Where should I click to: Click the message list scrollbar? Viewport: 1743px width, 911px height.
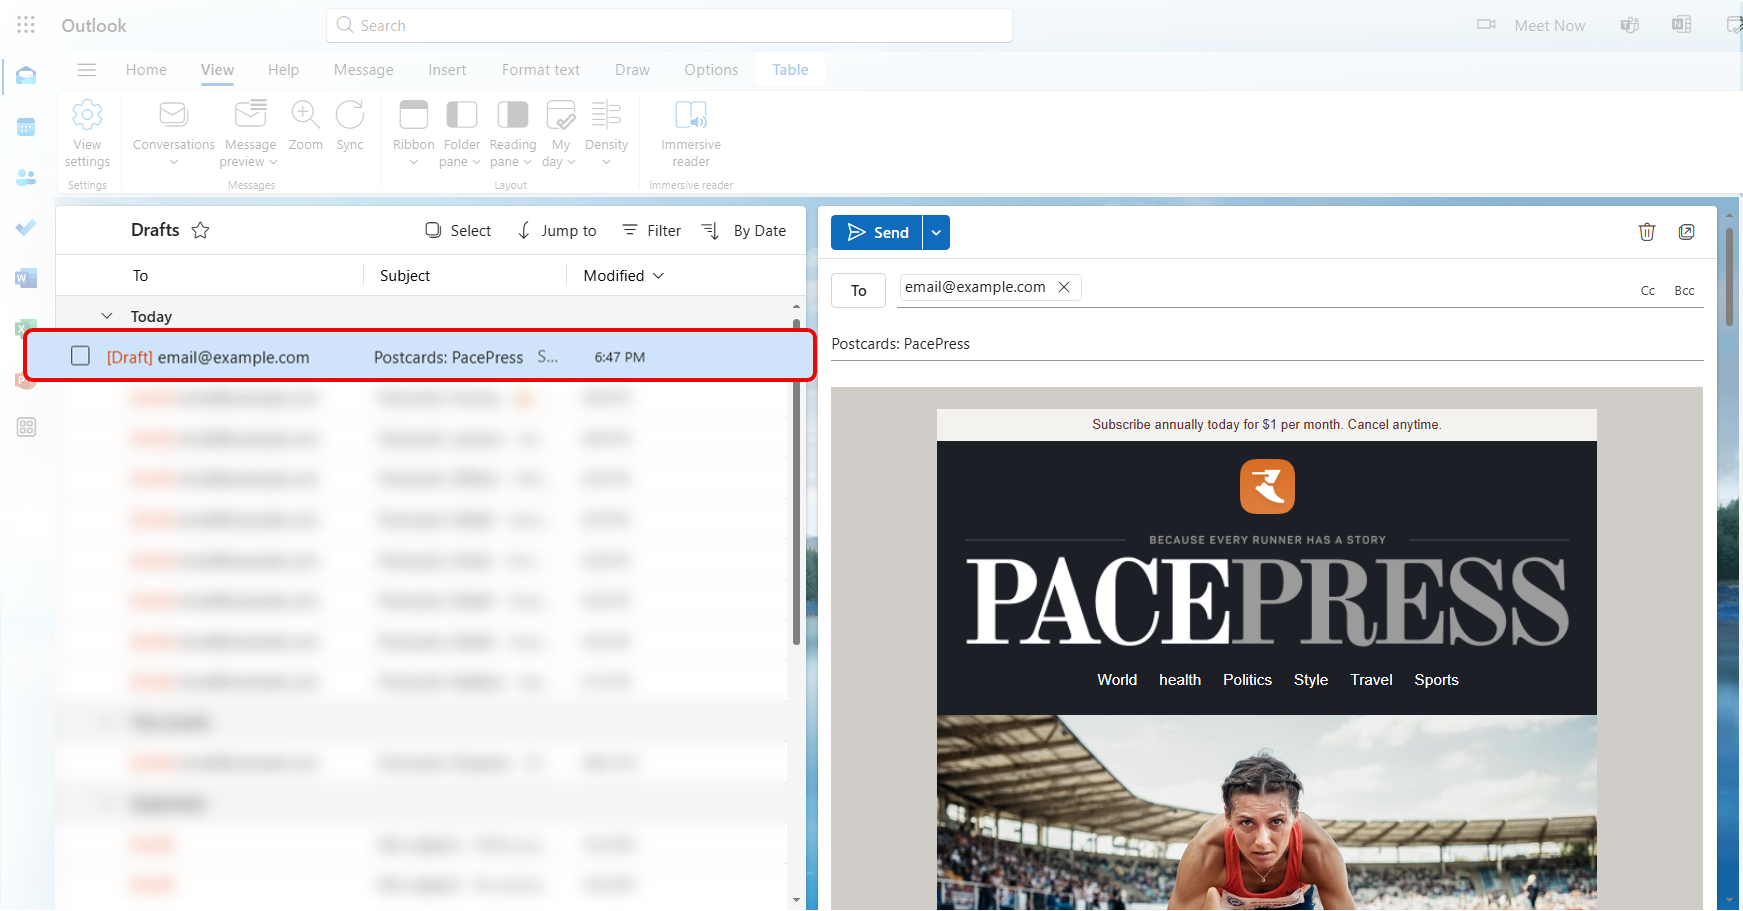[x=796, y=482]
